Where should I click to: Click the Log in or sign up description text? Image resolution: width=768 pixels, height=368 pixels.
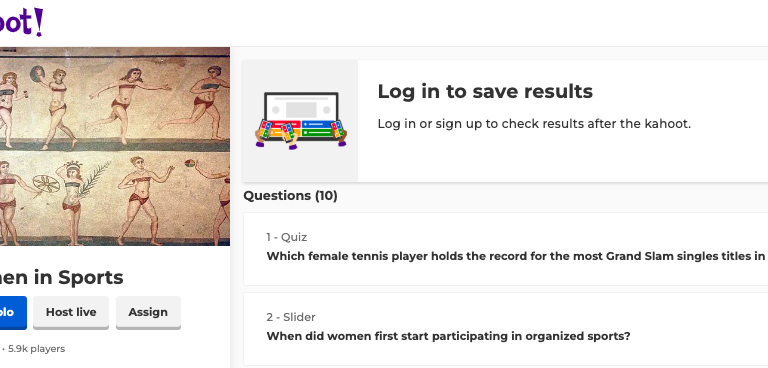(x=534, y=124)
